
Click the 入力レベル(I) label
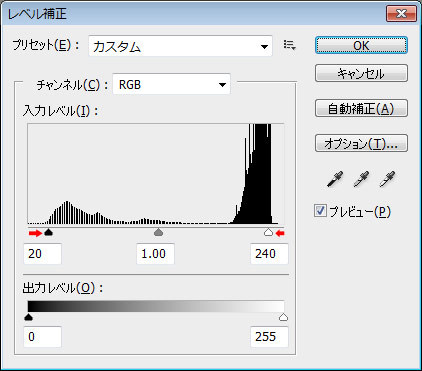tap(60, 111)
